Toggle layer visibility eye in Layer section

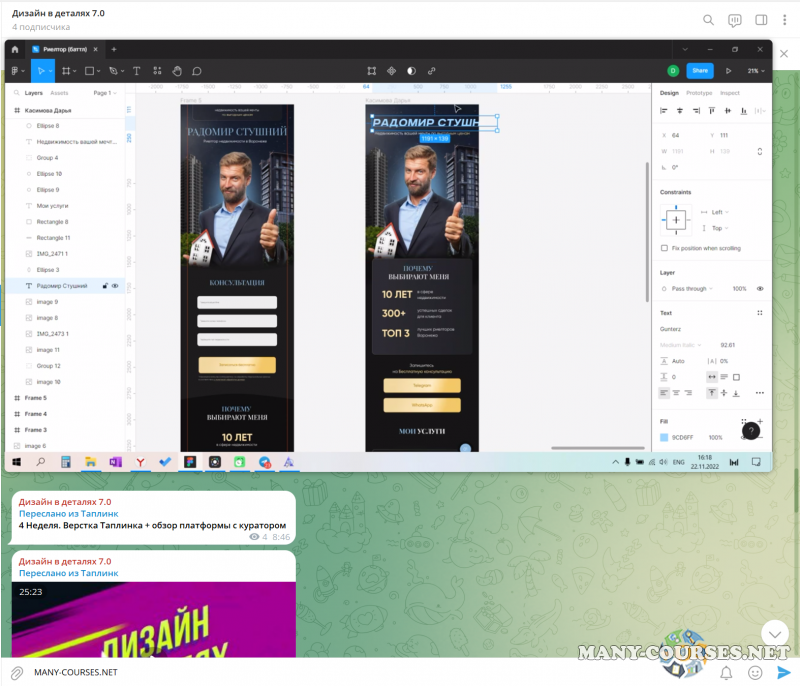[760, 288]
